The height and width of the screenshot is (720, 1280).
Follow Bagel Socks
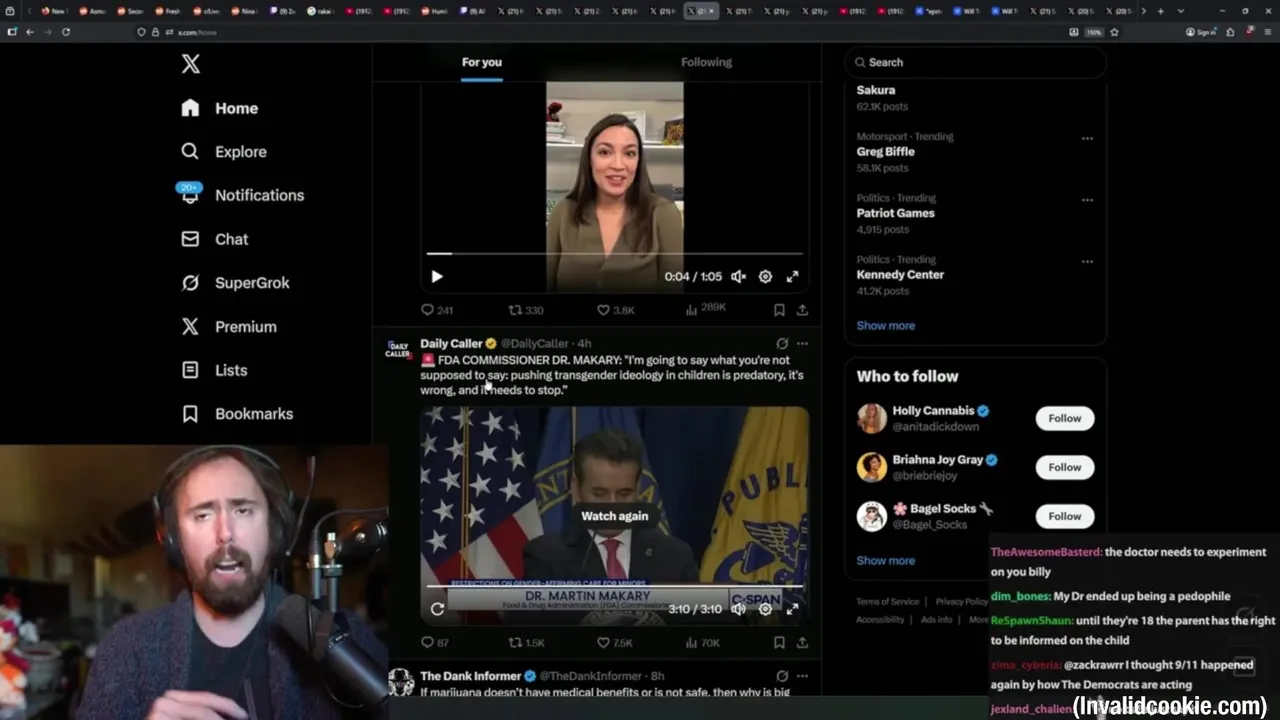(x=1064, y=516)
